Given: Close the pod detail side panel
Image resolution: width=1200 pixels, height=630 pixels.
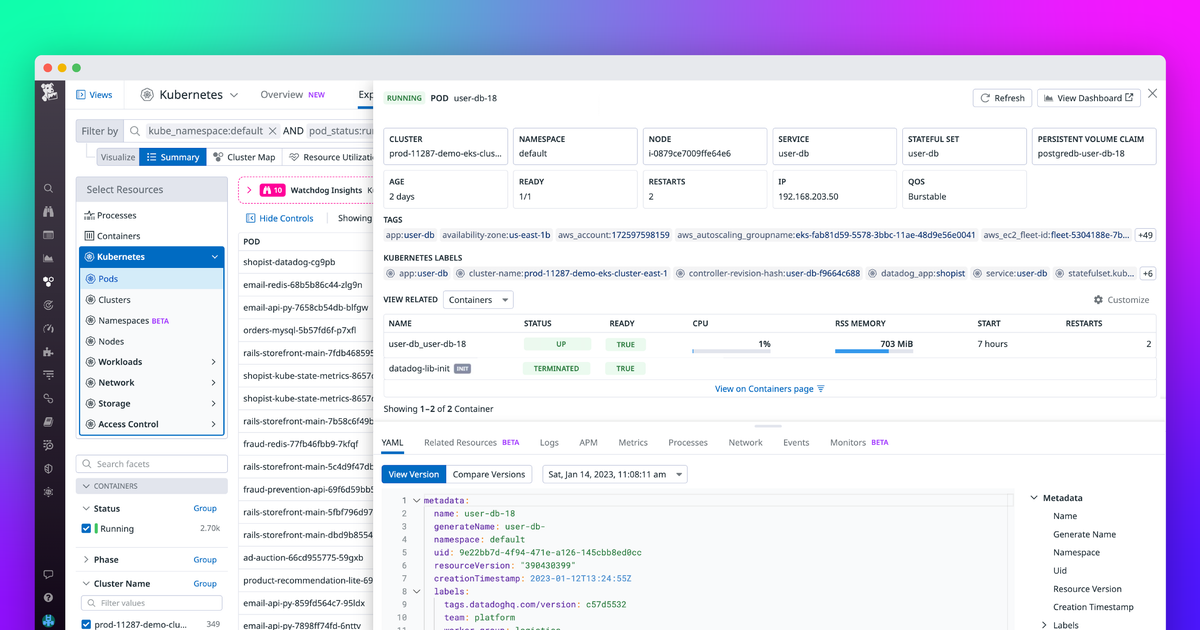Looking at the screenshot, I should click(x=1152, y=93).
